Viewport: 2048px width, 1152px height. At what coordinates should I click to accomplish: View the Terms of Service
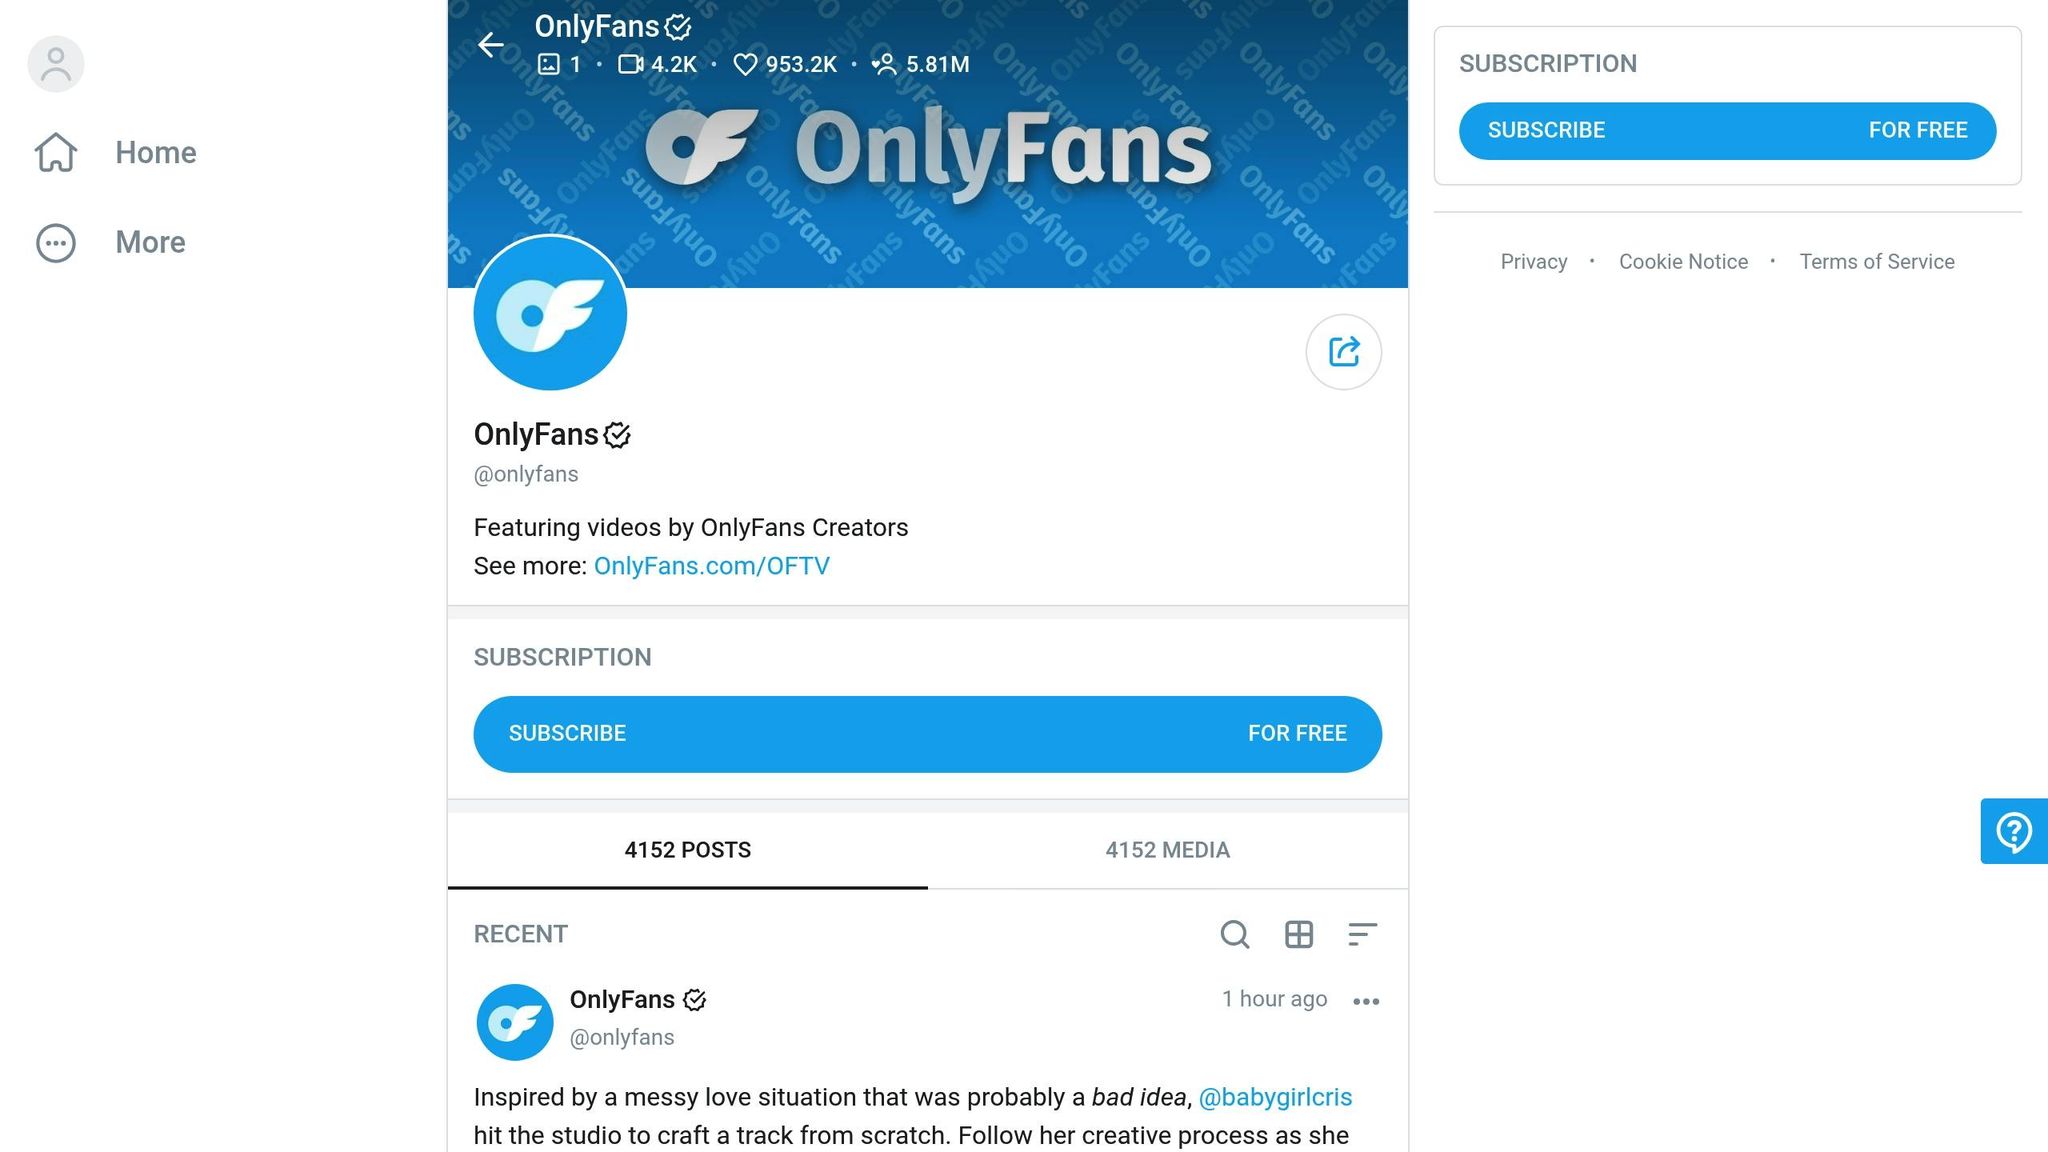click(x=1877, y=261)
